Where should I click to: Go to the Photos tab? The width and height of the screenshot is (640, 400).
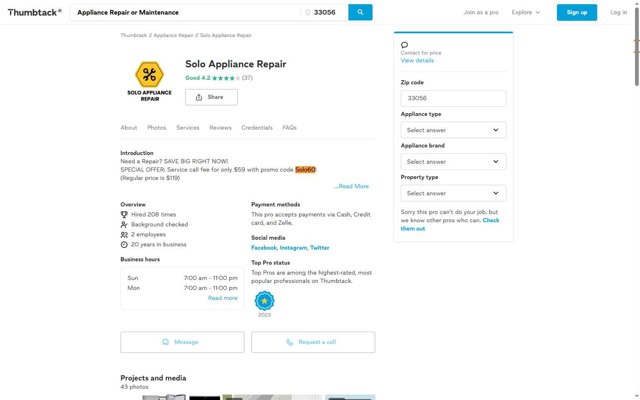(157, 128)
